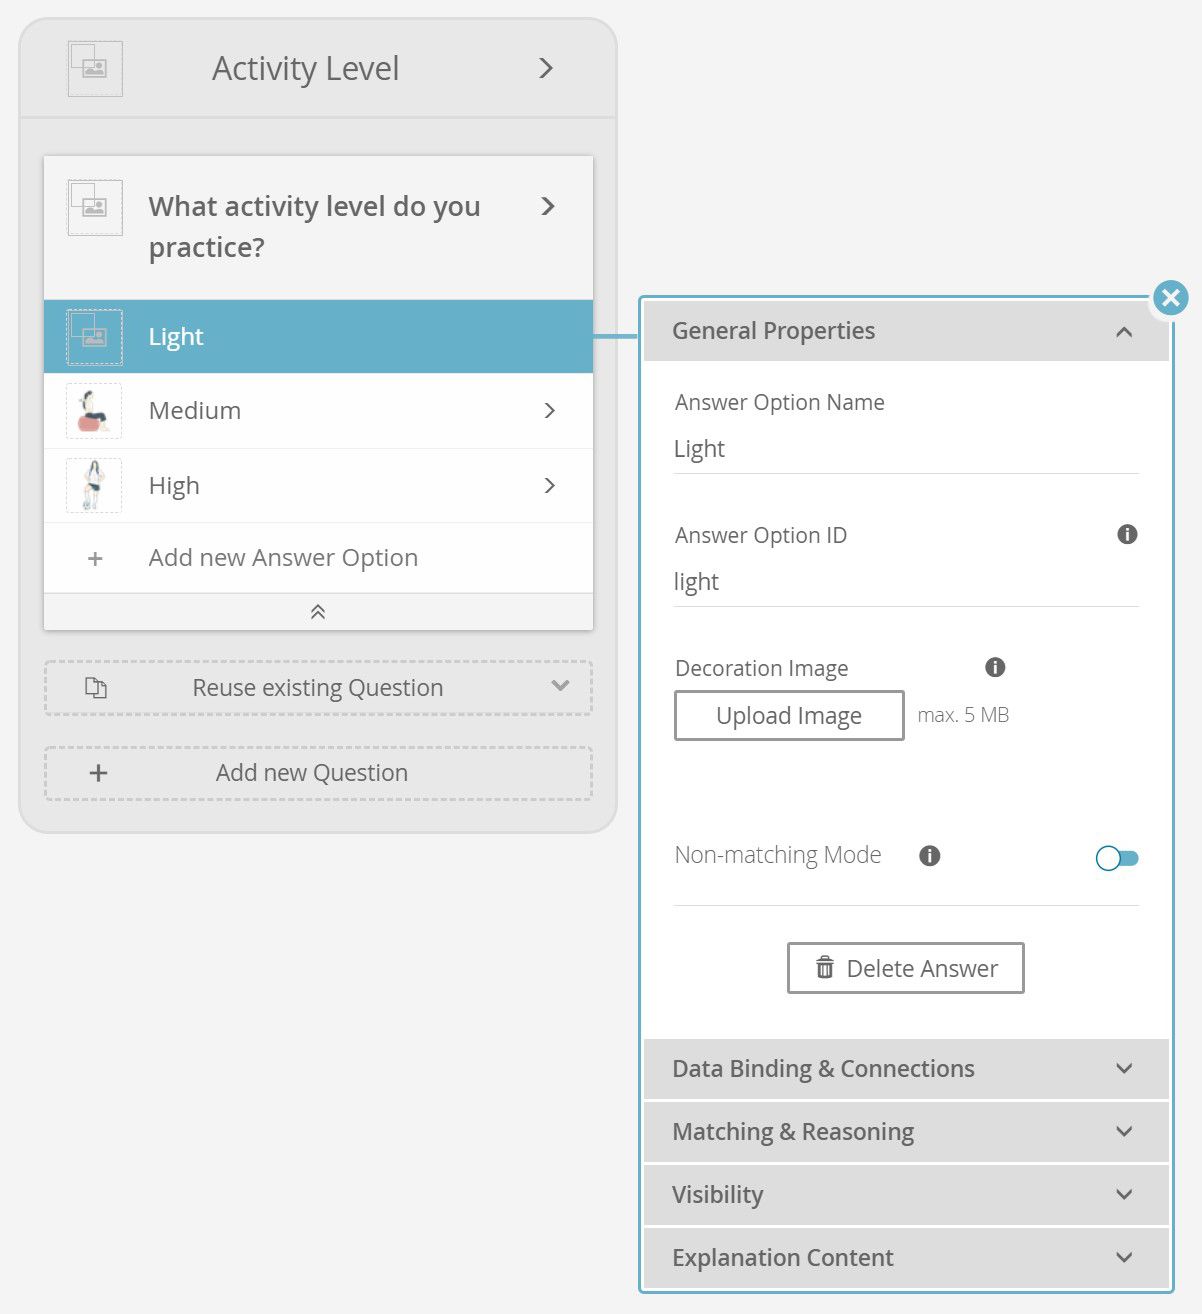The image size is (1202, 1314).
Task: Click the Non-matching Mode info icon
Action: (930, 855)
